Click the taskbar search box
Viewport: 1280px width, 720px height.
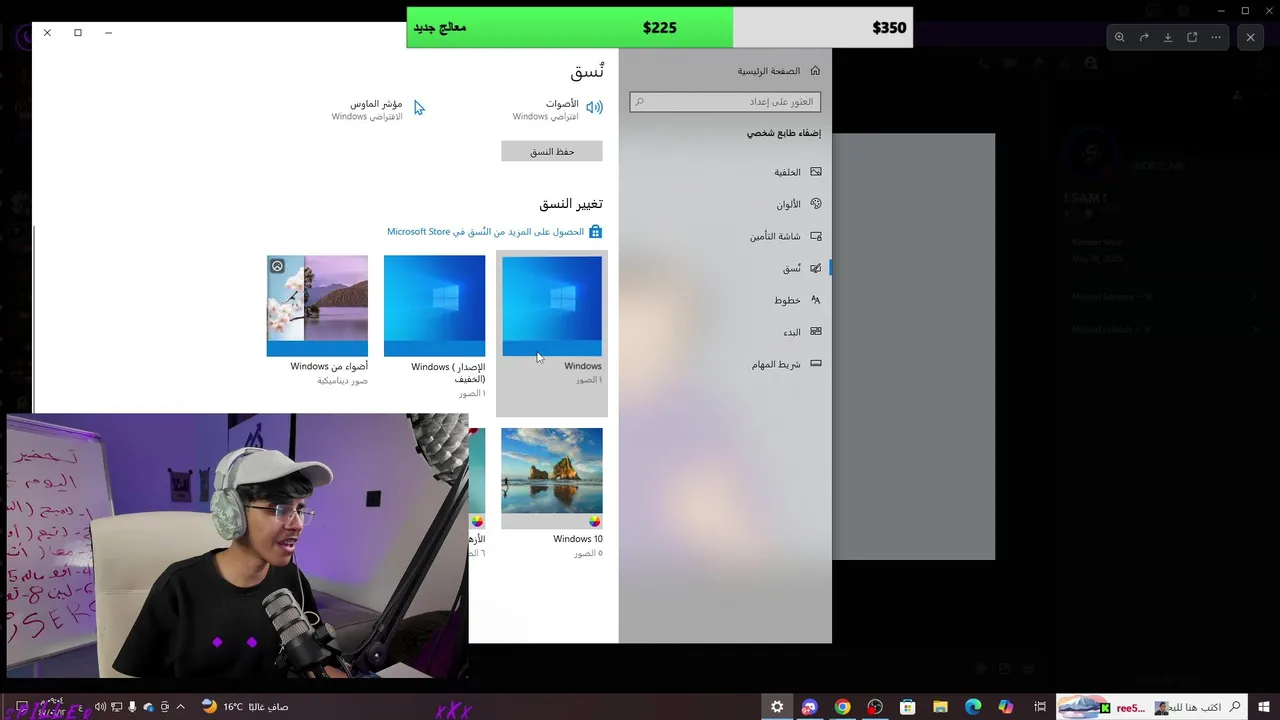click(x=1152, y=707)
